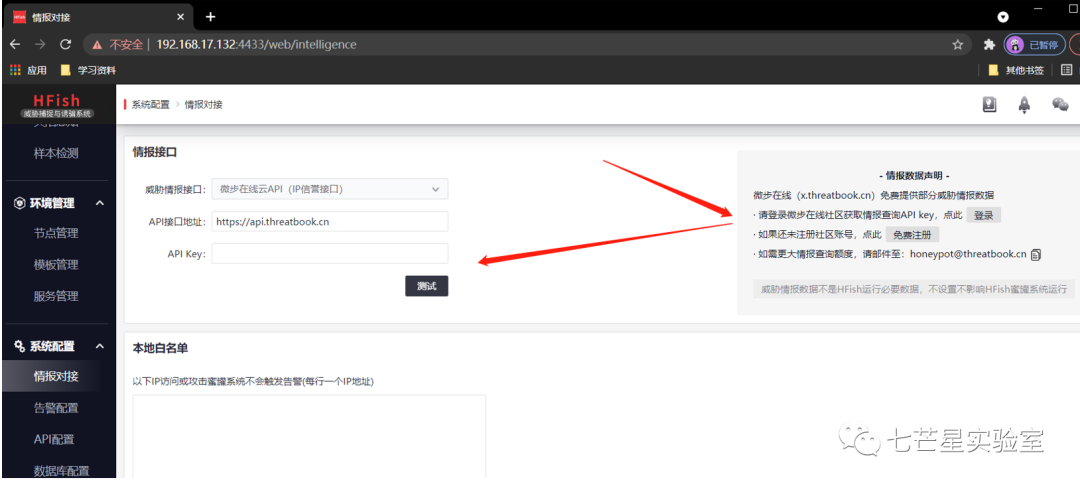The image size is (1080, 488).
Task: Open the WeChat community icon
Action: (x=1060, y=104)
